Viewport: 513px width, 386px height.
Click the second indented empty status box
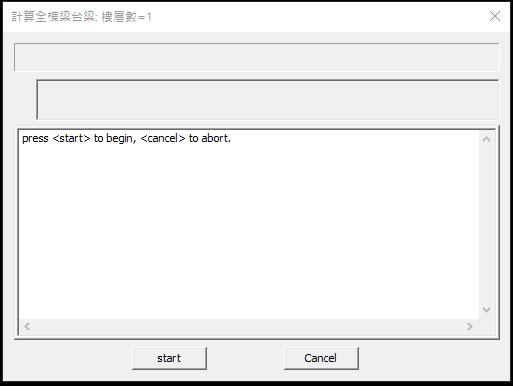(x=268, y=100)
